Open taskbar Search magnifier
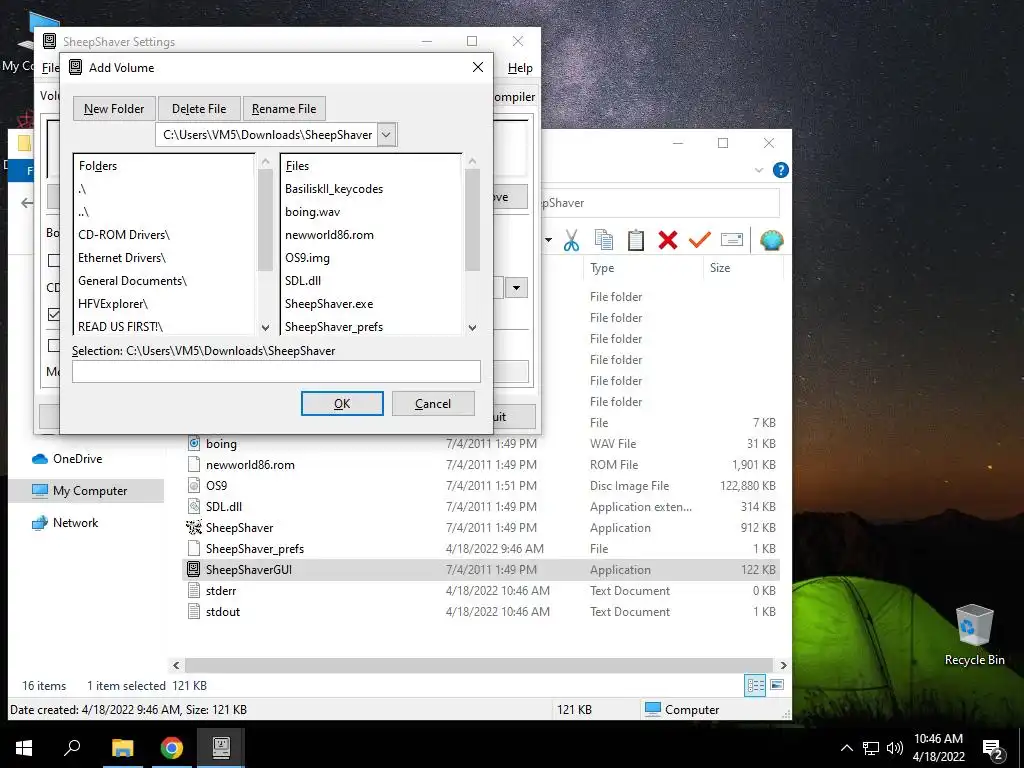The height and width of the screenshot is (768, 1024). 72,748
